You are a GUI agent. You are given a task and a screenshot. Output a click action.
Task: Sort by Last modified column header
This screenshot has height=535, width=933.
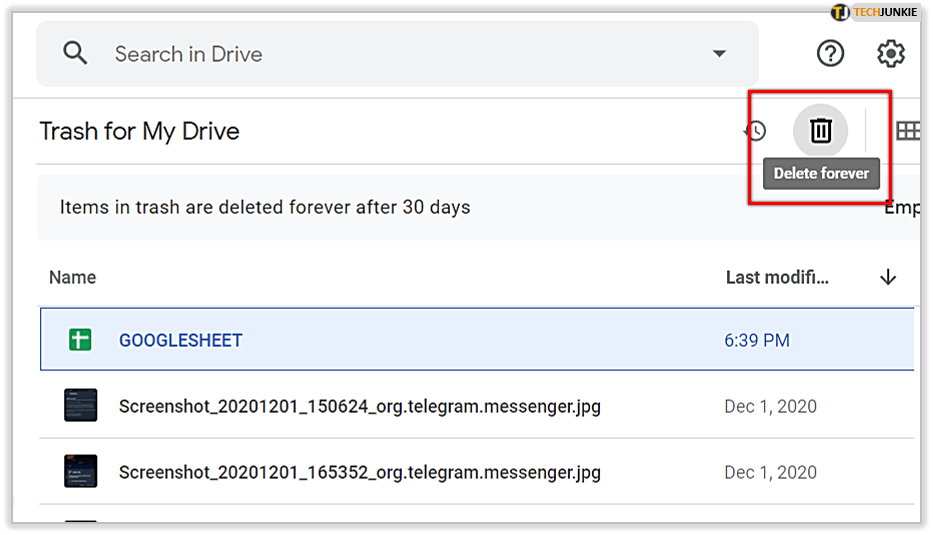(777, 277)
